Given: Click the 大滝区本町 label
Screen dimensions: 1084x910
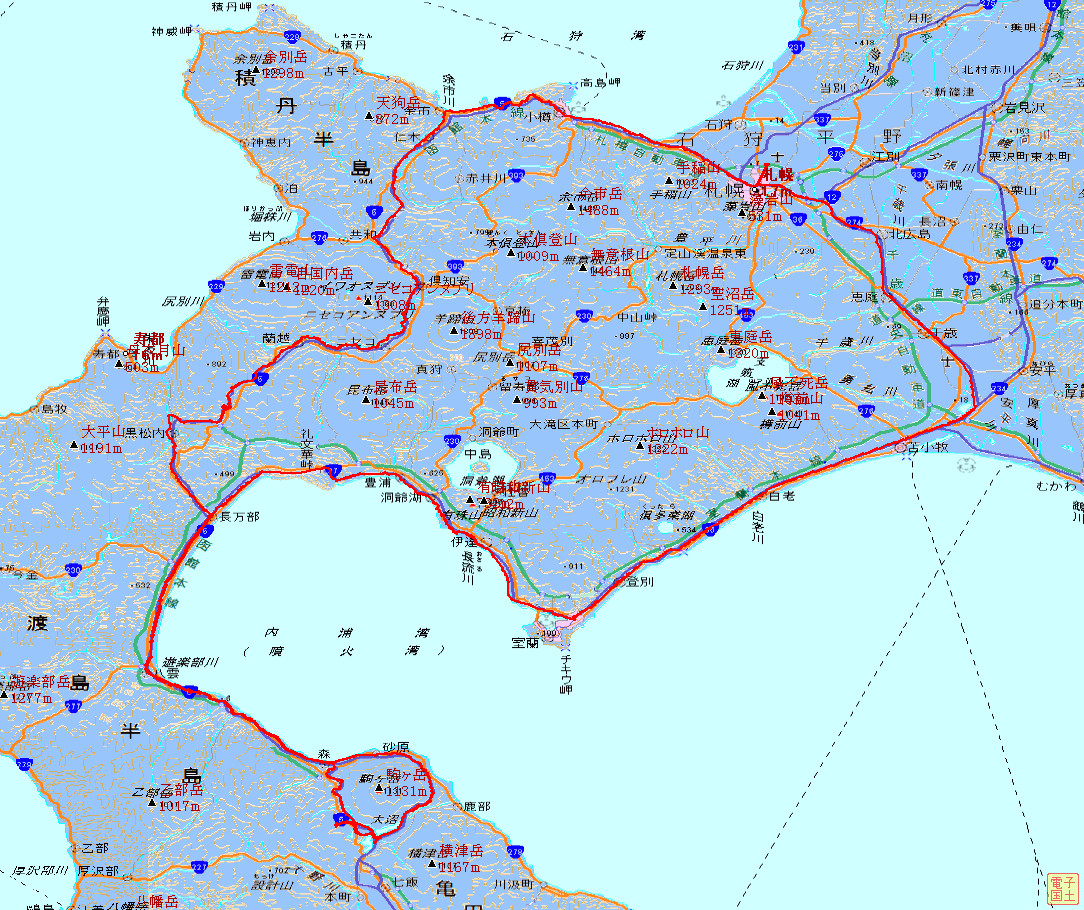Looking at the screenshot, I should coord(564,423).
